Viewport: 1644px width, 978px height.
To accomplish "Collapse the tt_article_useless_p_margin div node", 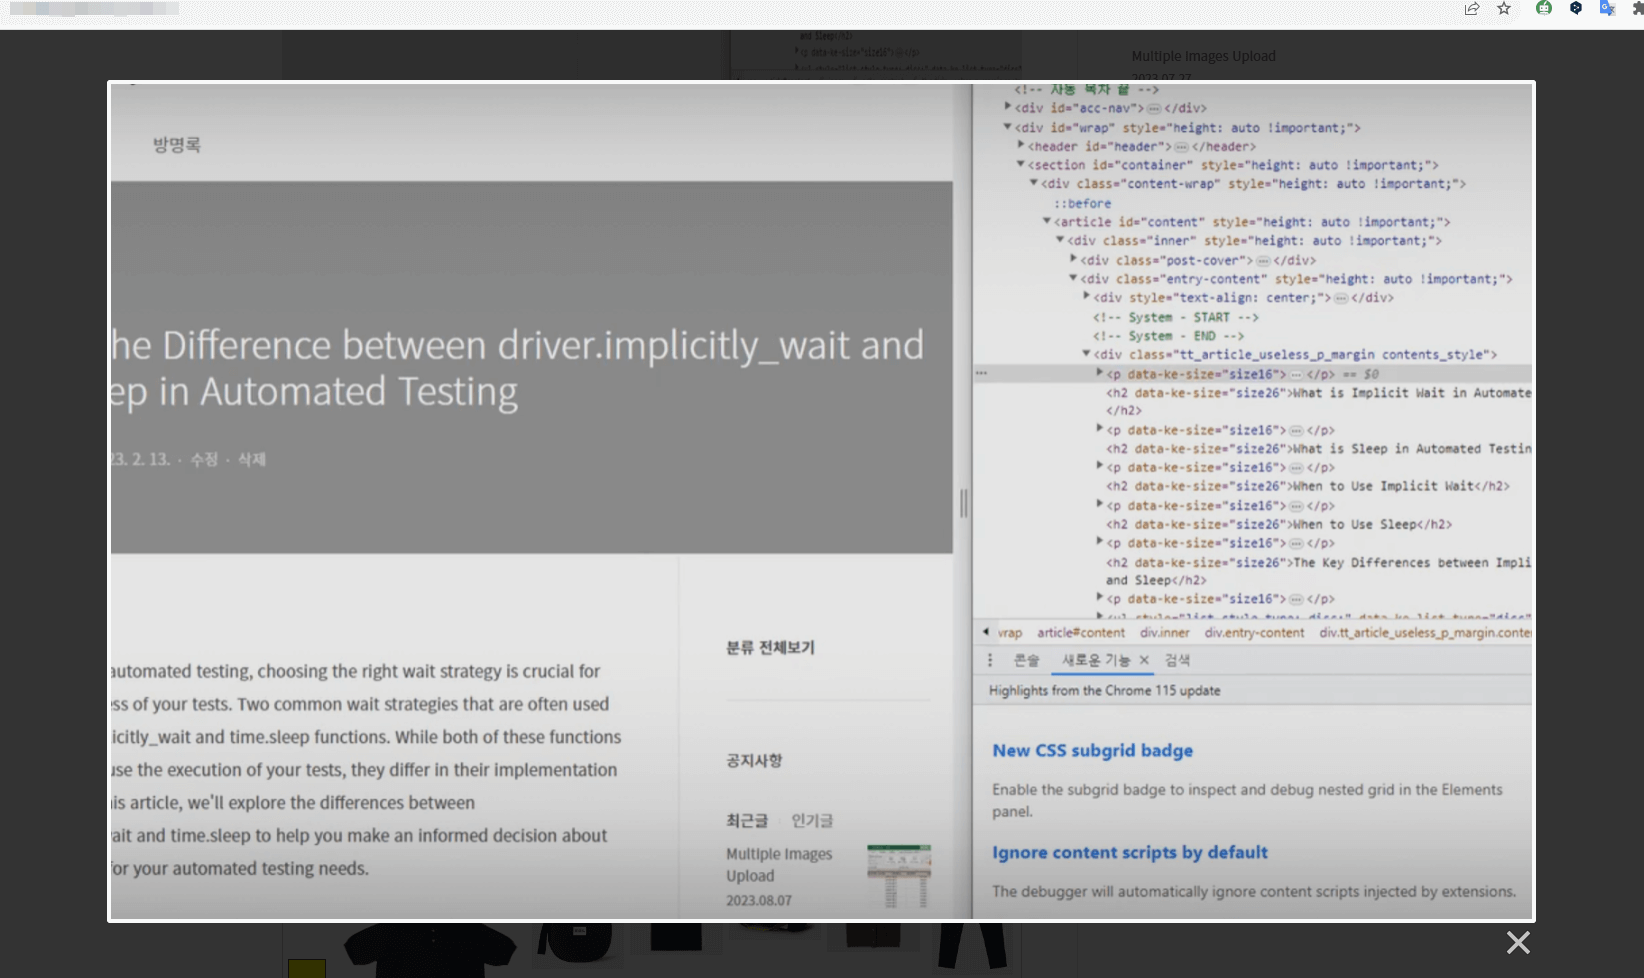I will (x=1086, y=354).
